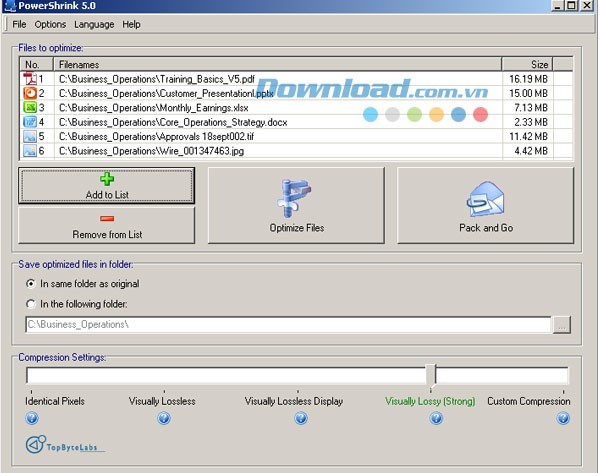
Task: Open the Language menu
Action: tap(94, 24)
